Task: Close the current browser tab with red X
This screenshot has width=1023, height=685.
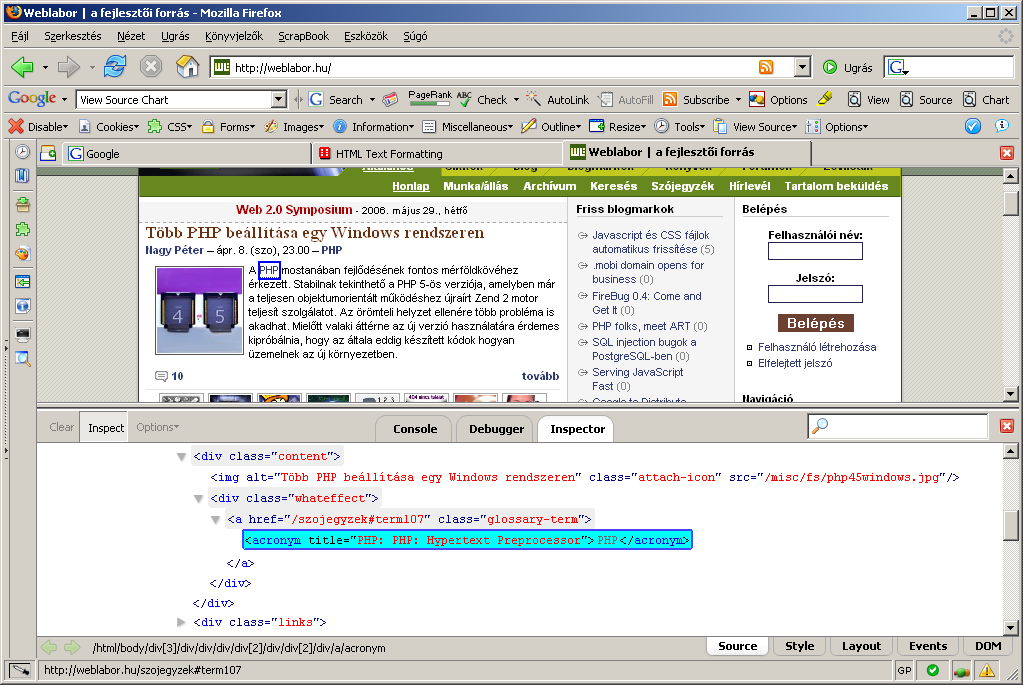Action: (x=1007, y=153)
